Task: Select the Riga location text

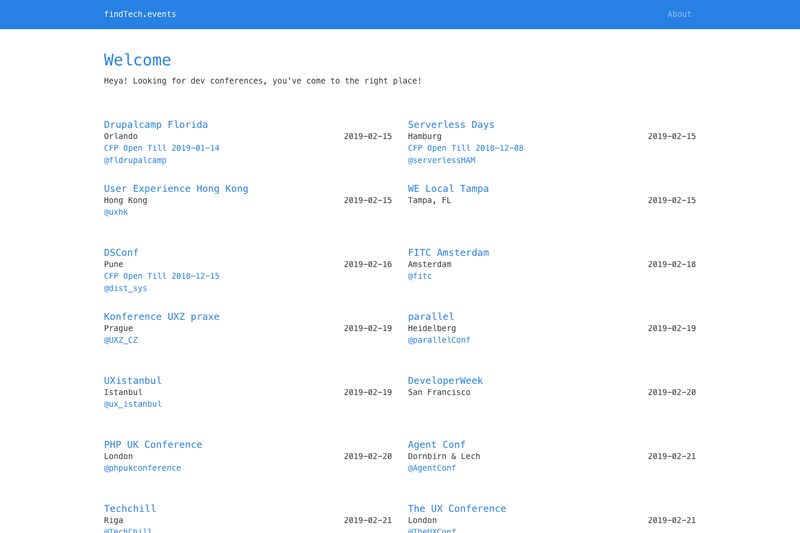Action: coord(113,520)
